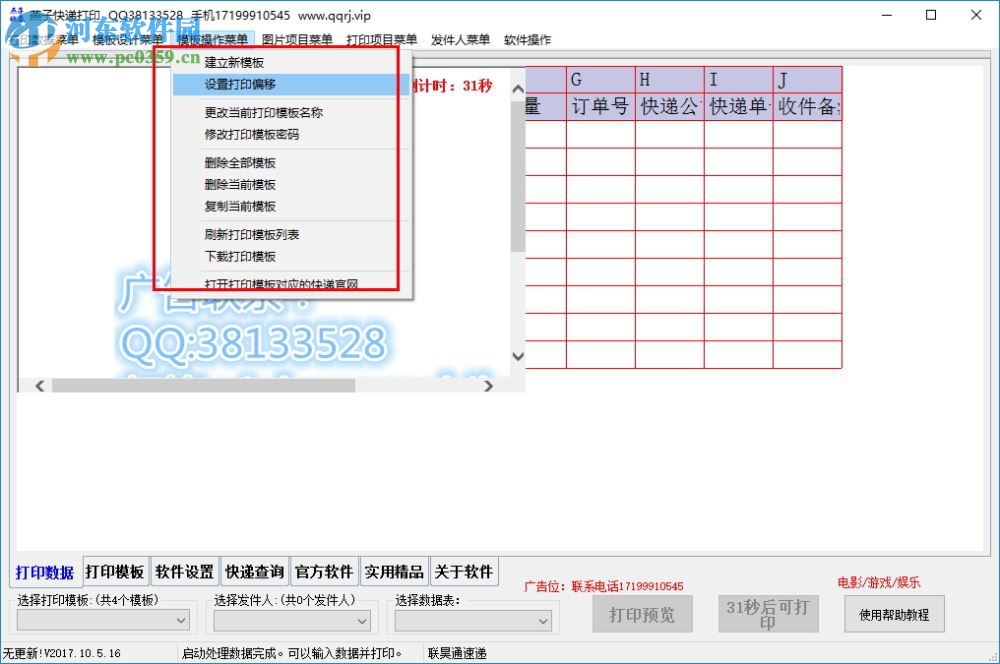This screenshot has width=1000, height=664.
Task: Click the 广告位 contact phone text
Action: point(603,586)
